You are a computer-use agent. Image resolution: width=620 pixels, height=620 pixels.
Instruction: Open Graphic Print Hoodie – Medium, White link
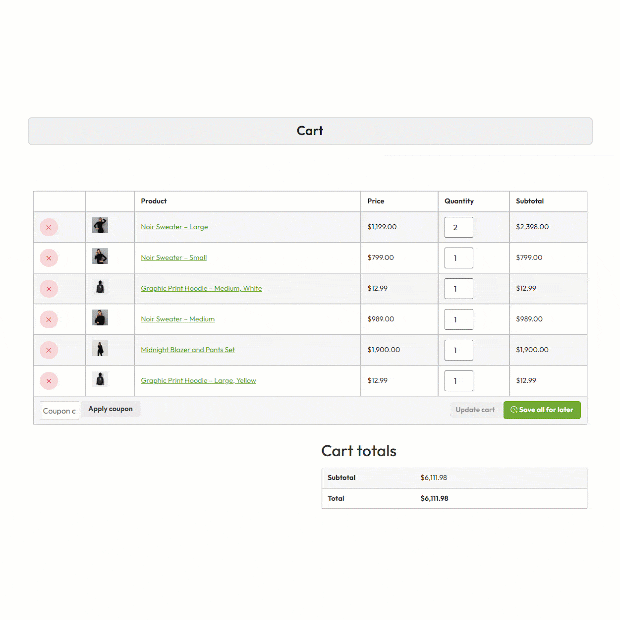coord(201,289)
